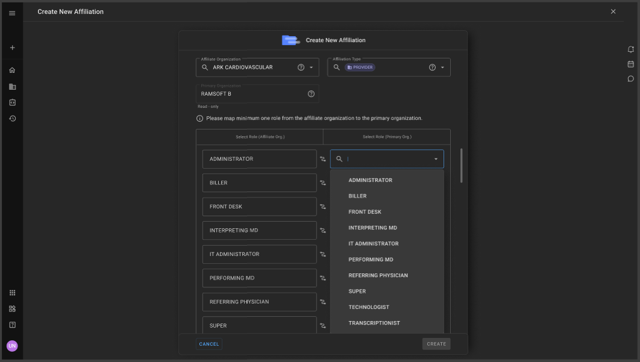
Task: Select REFERRING PHYSICIAN from the dropdown list
Action: [387, 275]
